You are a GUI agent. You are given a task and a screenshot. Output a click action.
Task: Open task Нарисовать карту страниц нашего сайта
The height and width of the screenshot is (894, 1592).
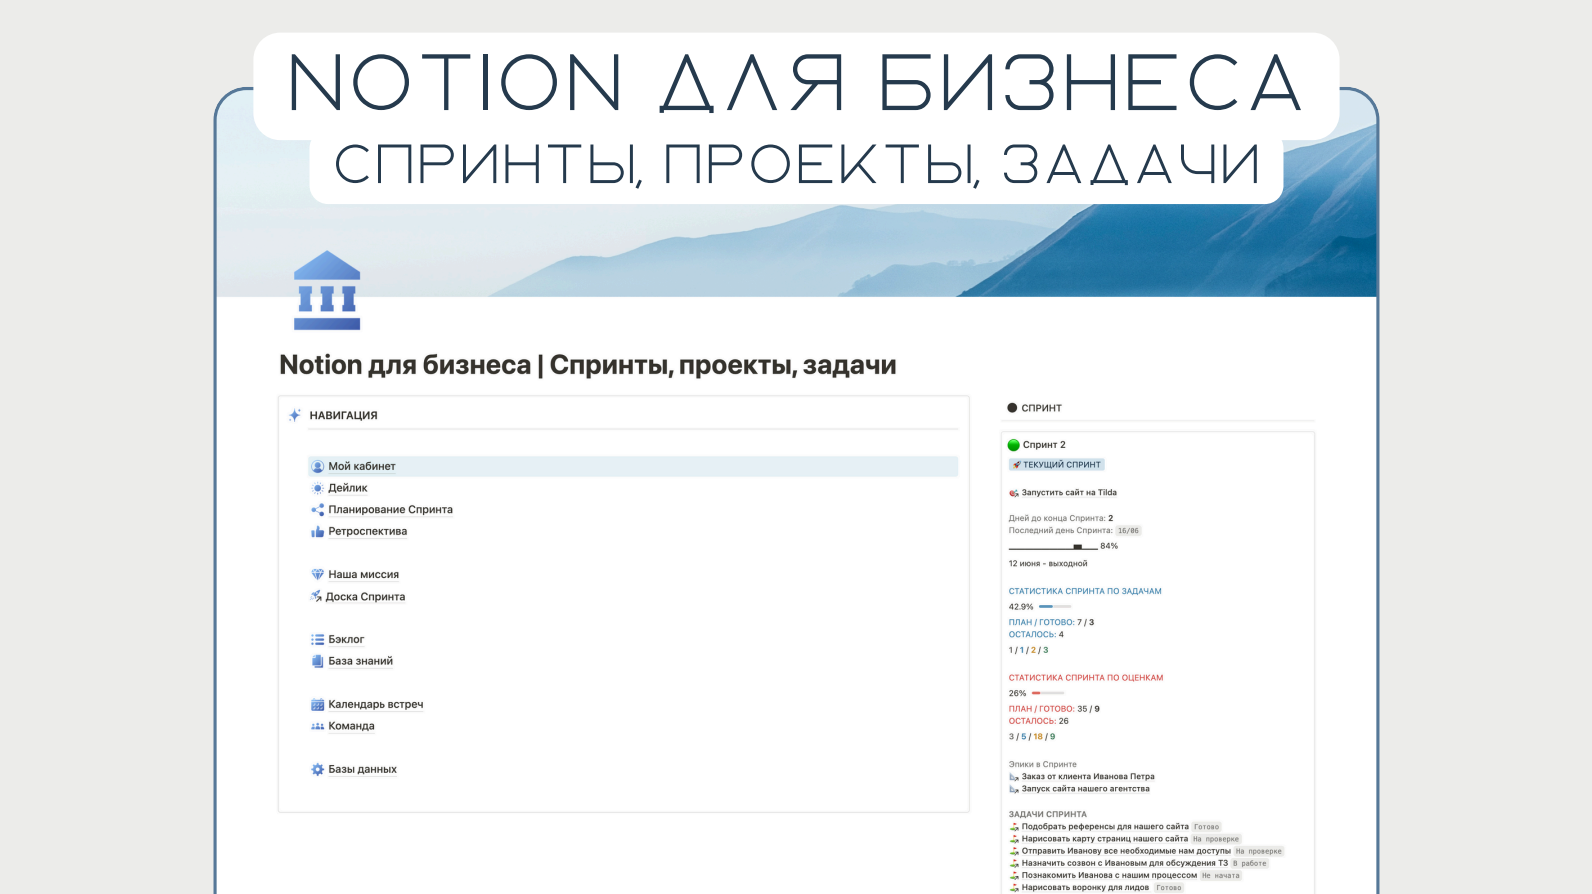pos(1104,839)
